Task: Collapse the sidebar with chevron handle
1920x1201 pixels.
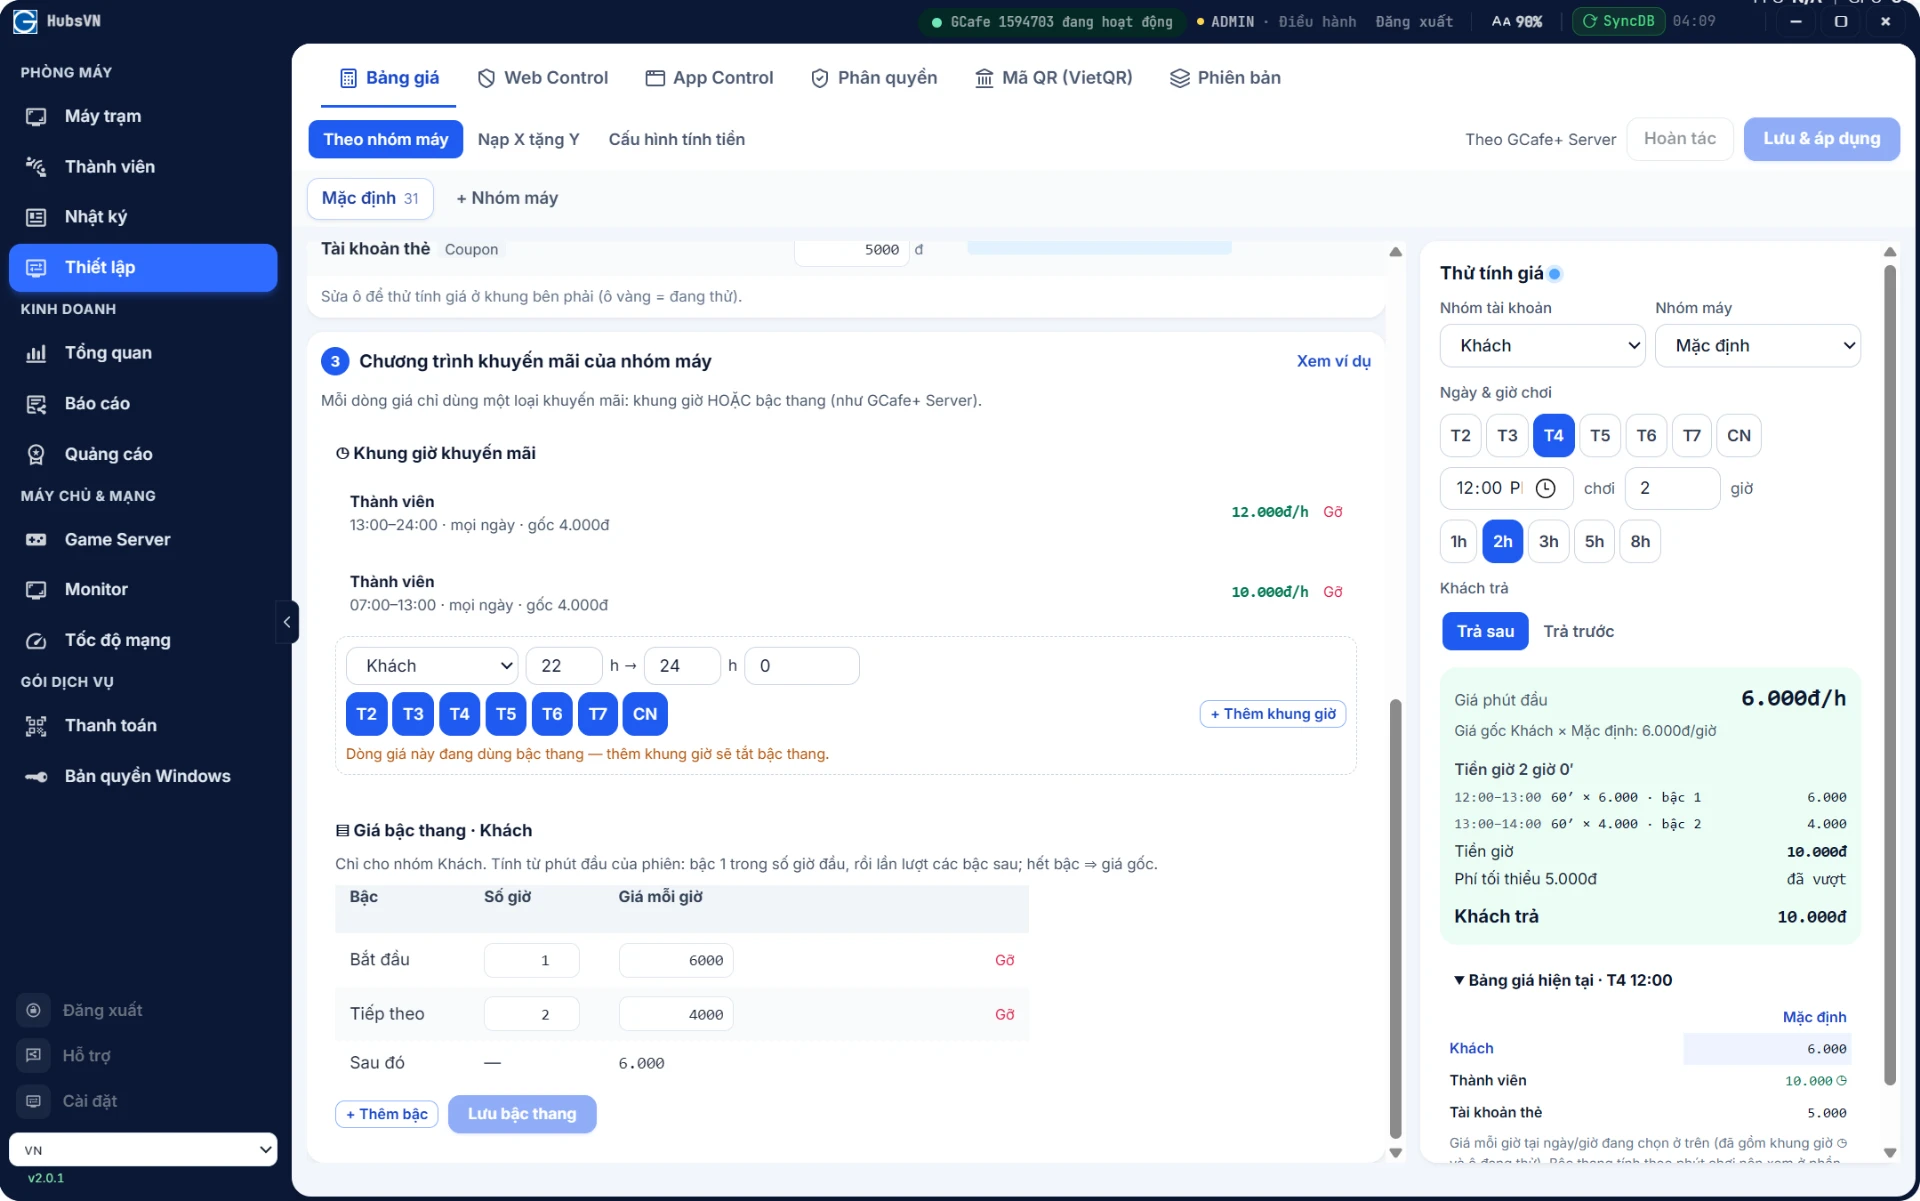Action: (x=287, y=622)
